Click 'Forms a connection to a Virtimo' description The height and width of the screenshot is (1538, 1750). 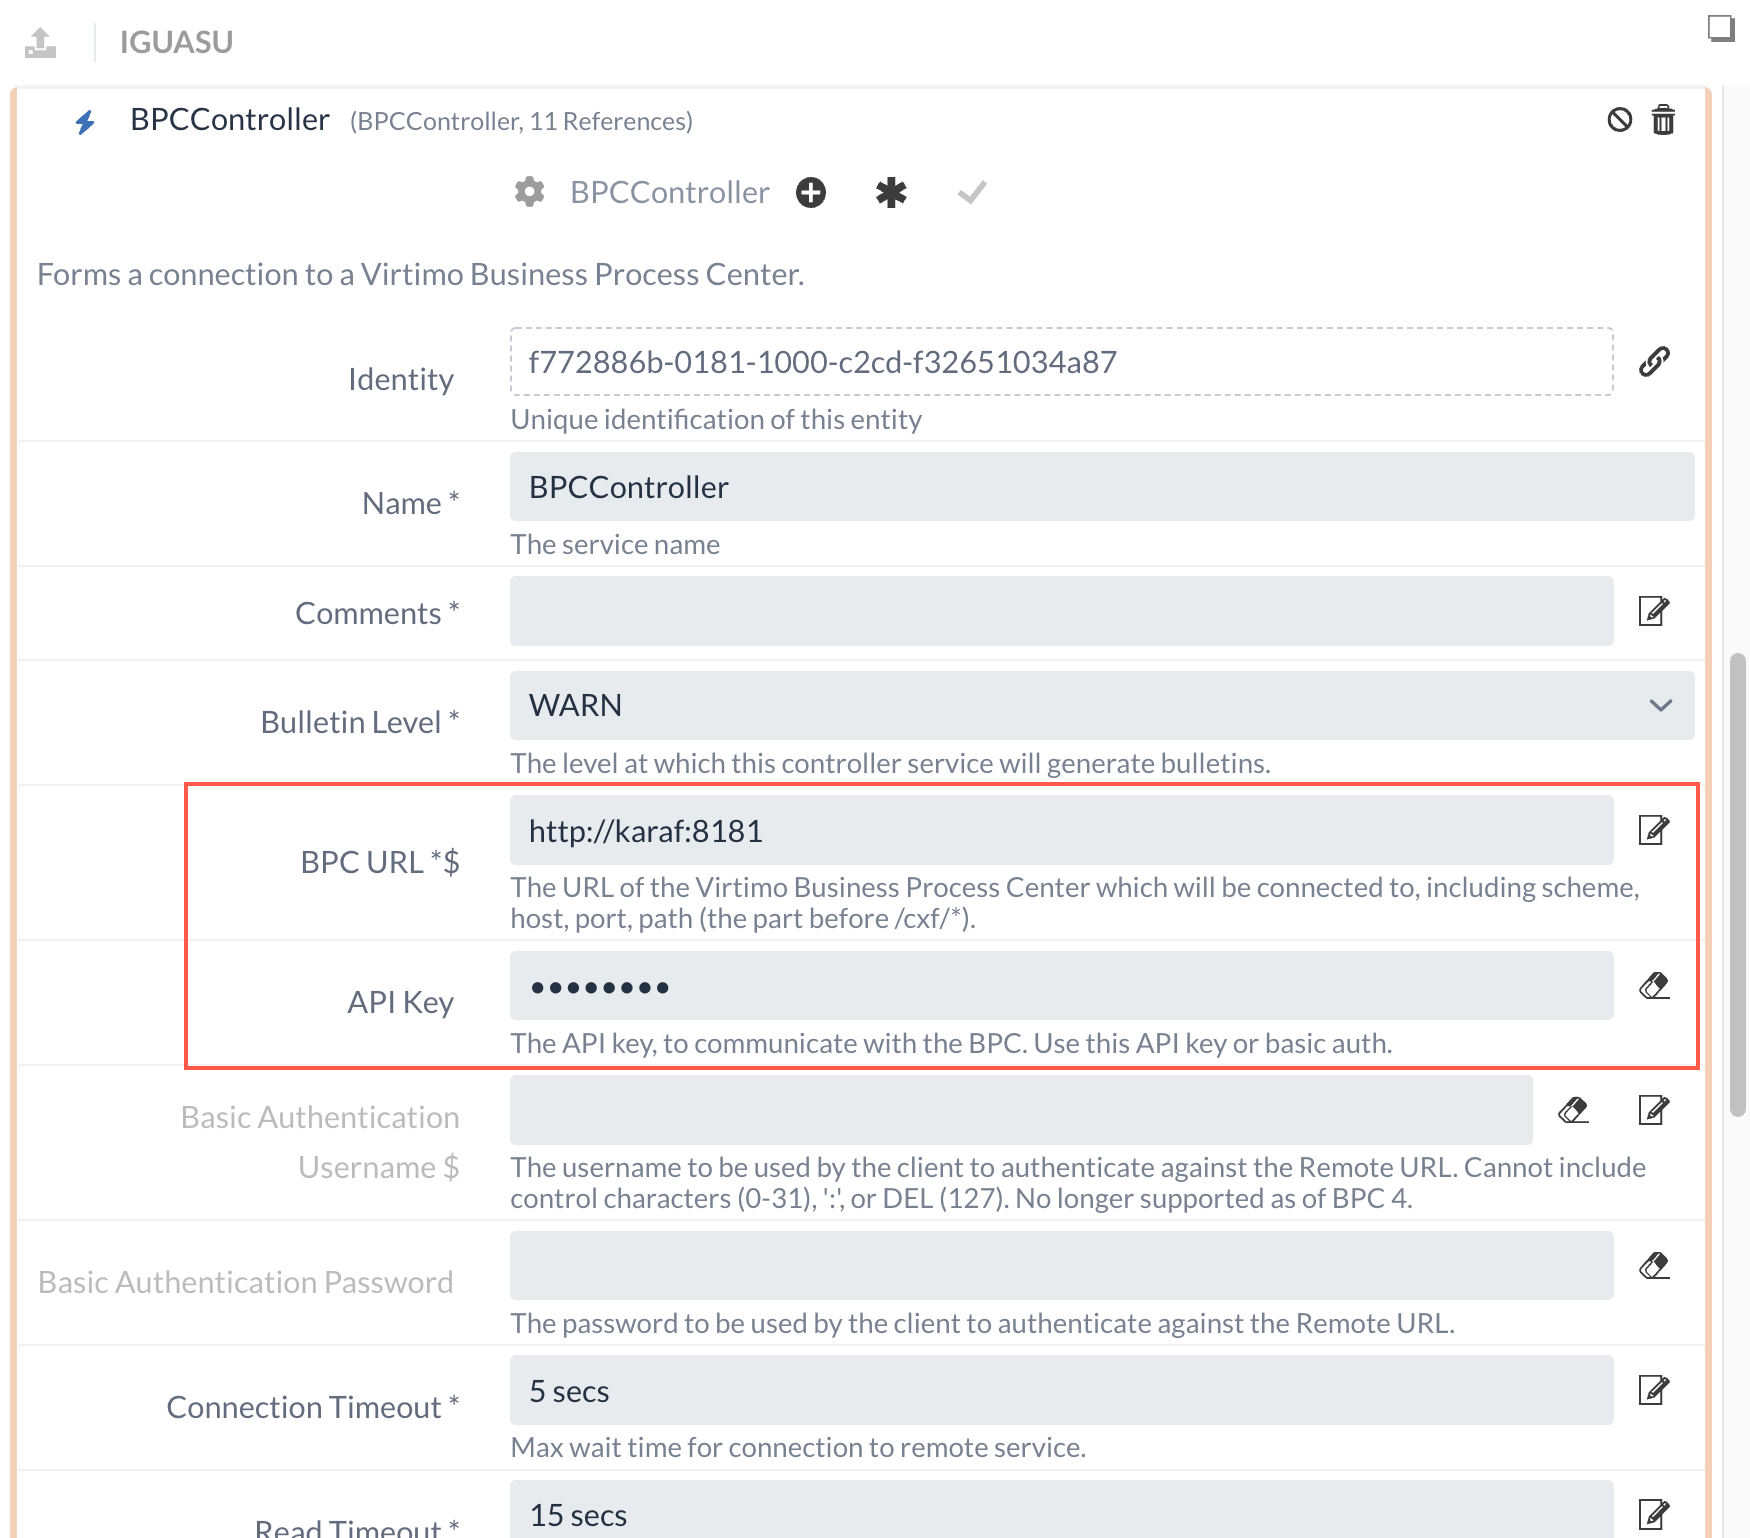[x=421, y=274]
